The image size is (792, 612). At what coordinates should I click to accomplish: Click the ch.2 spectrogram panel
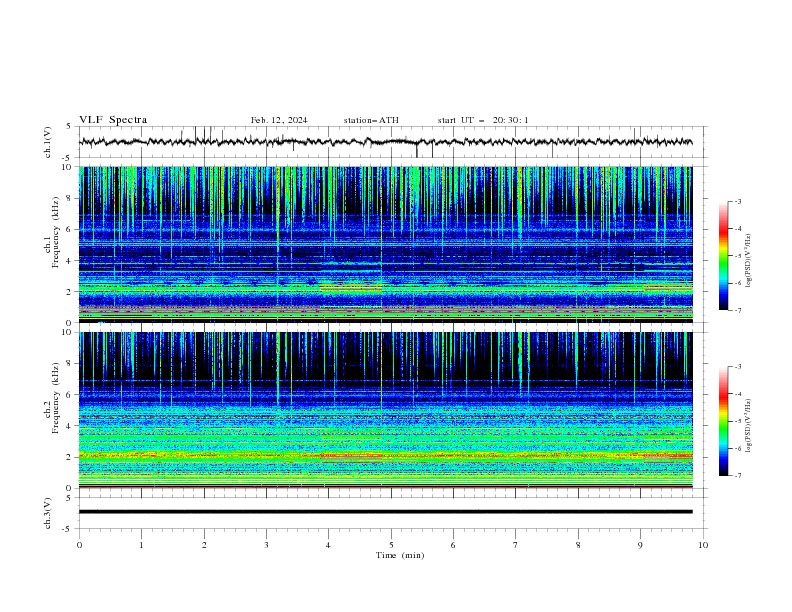pyautogui.click(x=385, y=410)
